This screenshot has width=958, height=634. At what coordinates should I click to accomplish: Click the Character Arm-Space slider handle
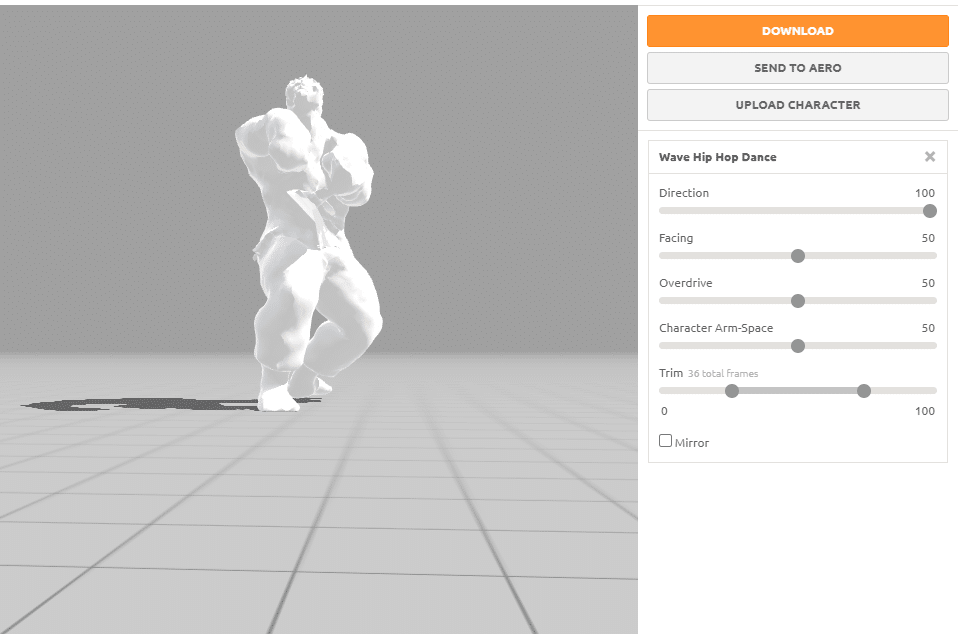click(798, 346)
